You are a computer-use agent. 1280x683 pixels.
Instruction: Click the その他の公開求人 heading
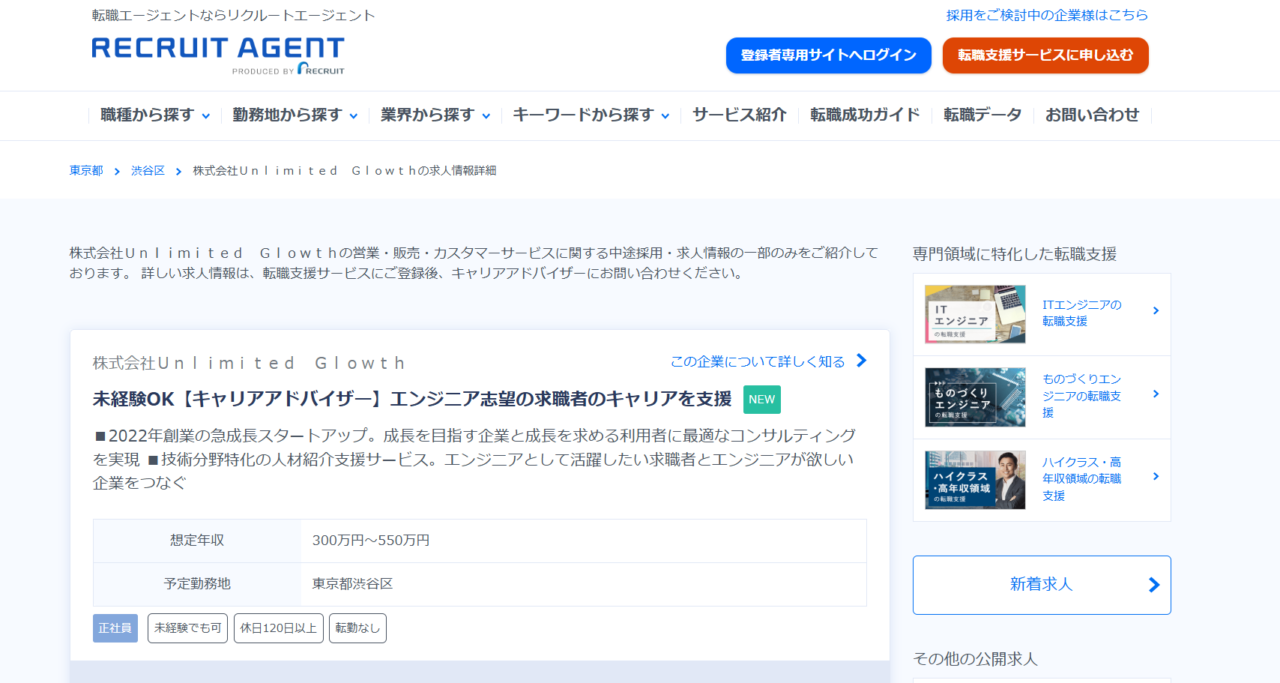[975, 659]
